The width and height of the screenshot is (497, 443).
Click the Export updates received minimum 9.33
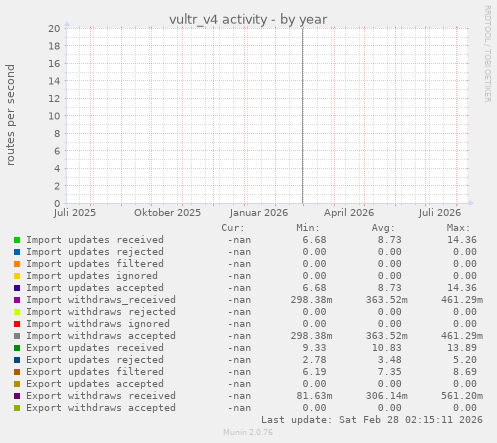pos(314,348)
